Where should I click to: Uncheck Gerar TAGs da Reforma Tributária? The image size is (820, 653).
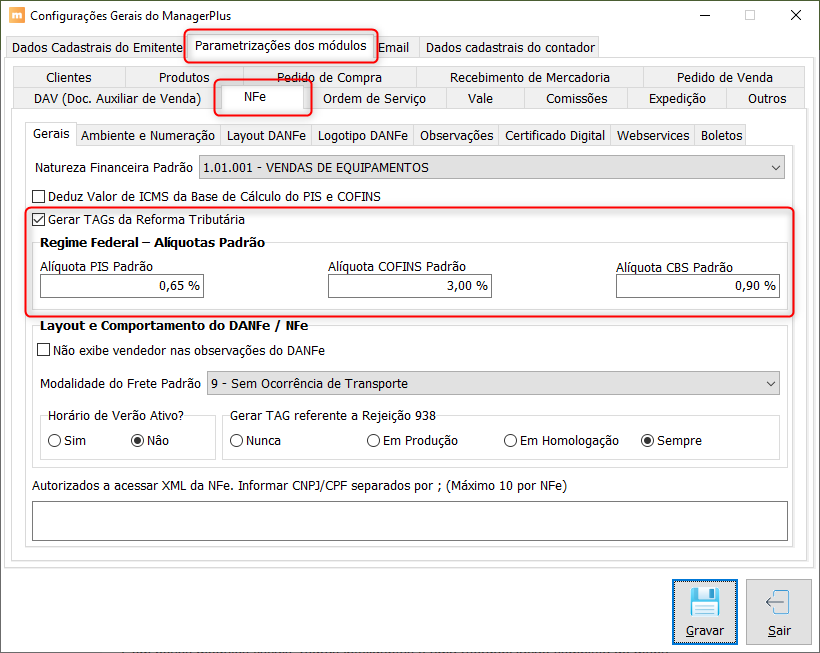click(40, 220)
